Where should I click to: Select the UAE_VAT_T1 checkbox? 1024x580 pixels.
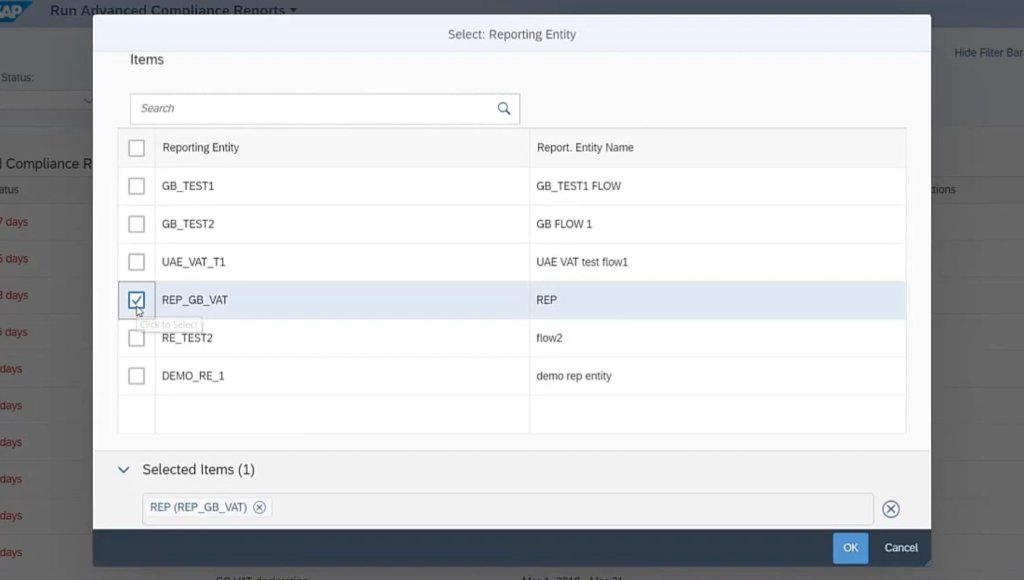[x=137, y=262]
